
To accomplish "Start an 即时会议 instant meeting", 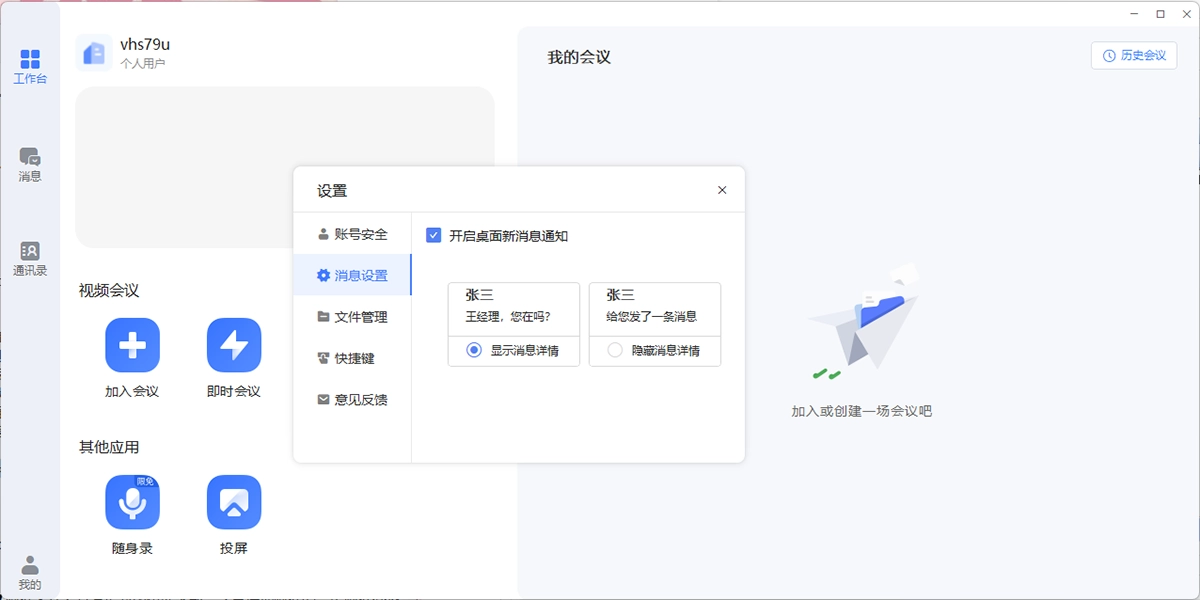I will 232,343.
